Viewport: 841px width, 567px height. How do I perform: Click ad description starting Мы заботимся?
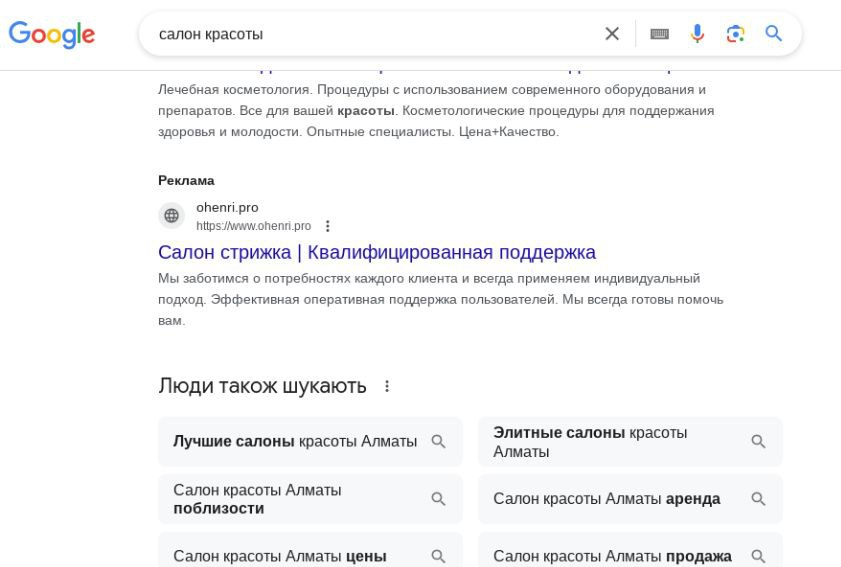[x=441, y=299]
